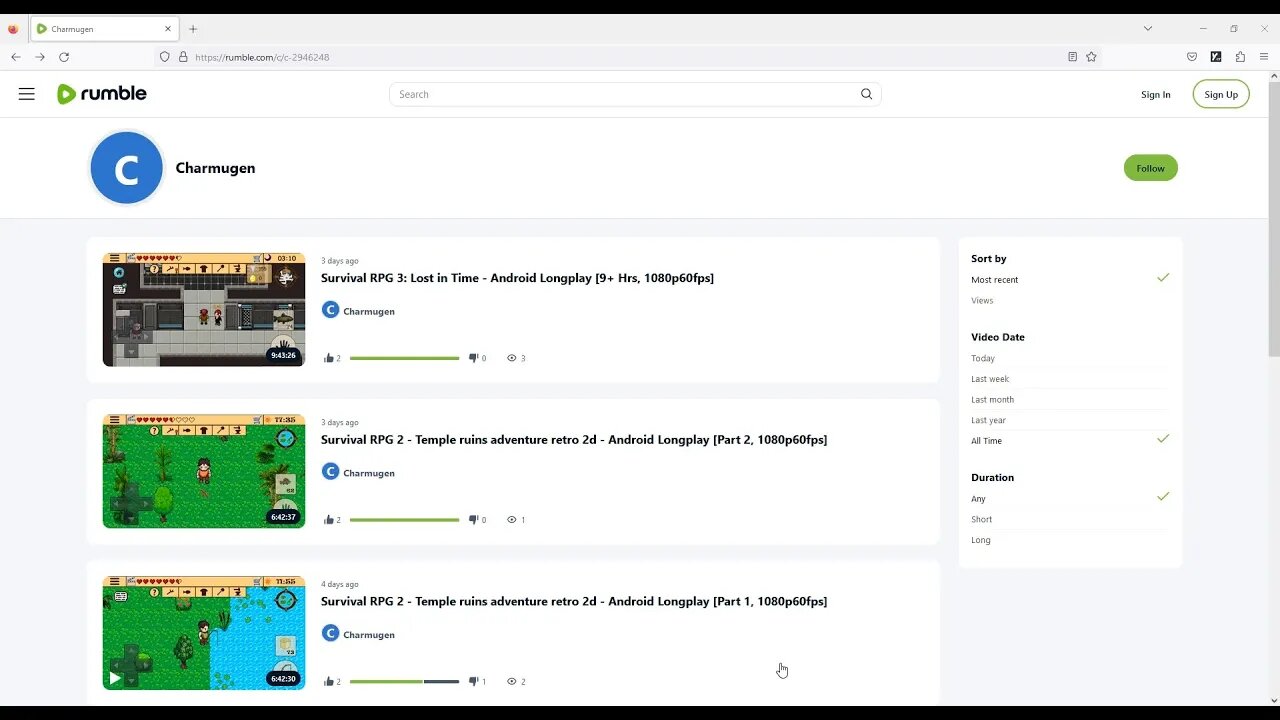Bookmark this page with the star icon
The width and height of the screenshot is (1280, 720).
coord(1091,57)
